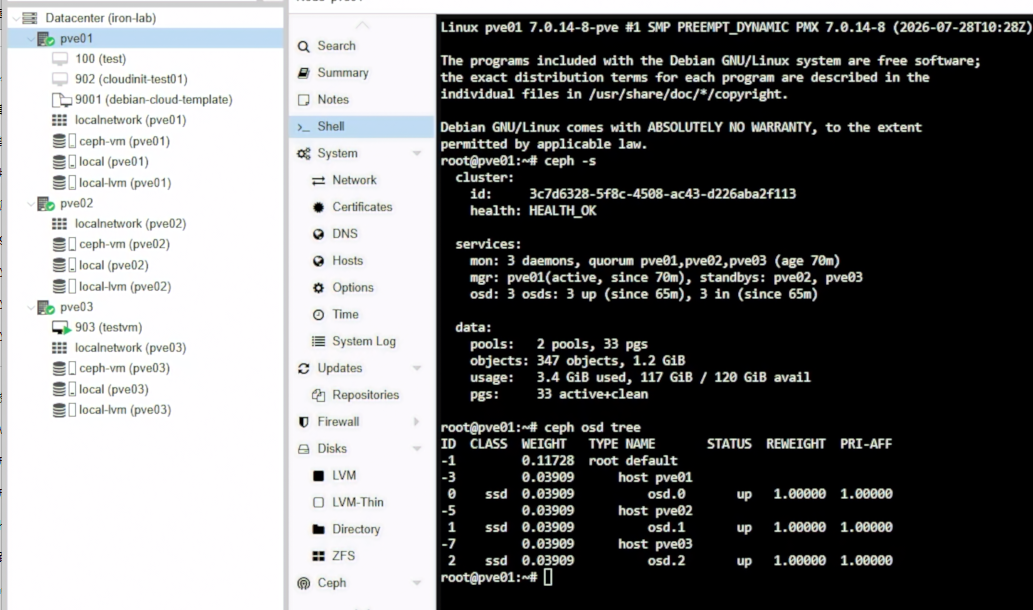This screenshot has height=610, width=1033.
Task: Collapse the pve03 tree node
Action: coord(30,307)
